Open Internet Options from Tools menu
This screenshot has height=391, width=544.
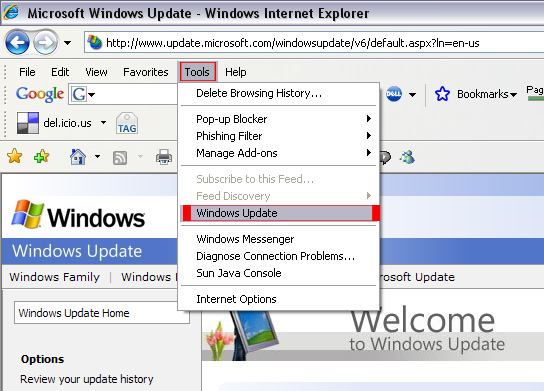pyautogui.click(x=278, y=299)
